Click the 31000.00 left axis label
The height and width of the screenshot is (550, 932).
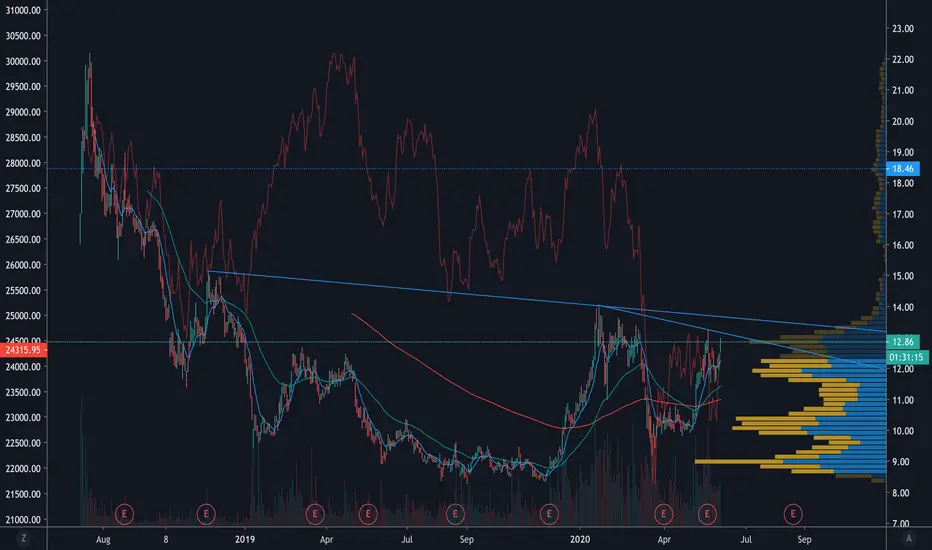click(x=23, y=10)
